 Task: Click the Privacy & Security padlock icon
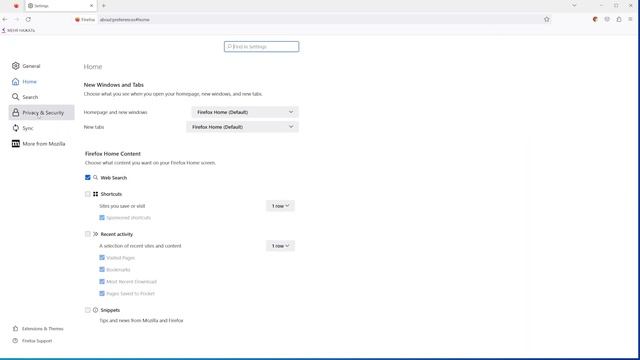tap(16, 112)
